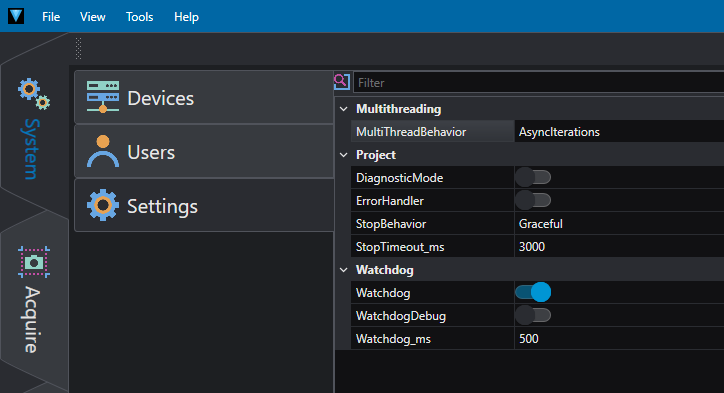Open the Tools menu

(x=139, y=17)
